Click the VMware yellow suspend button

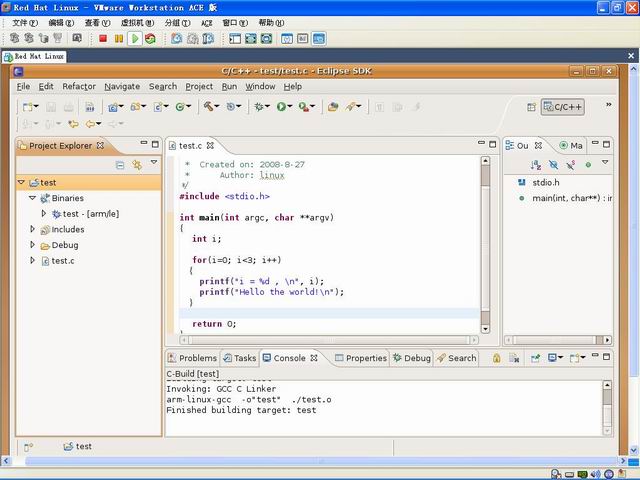(119, 39)
